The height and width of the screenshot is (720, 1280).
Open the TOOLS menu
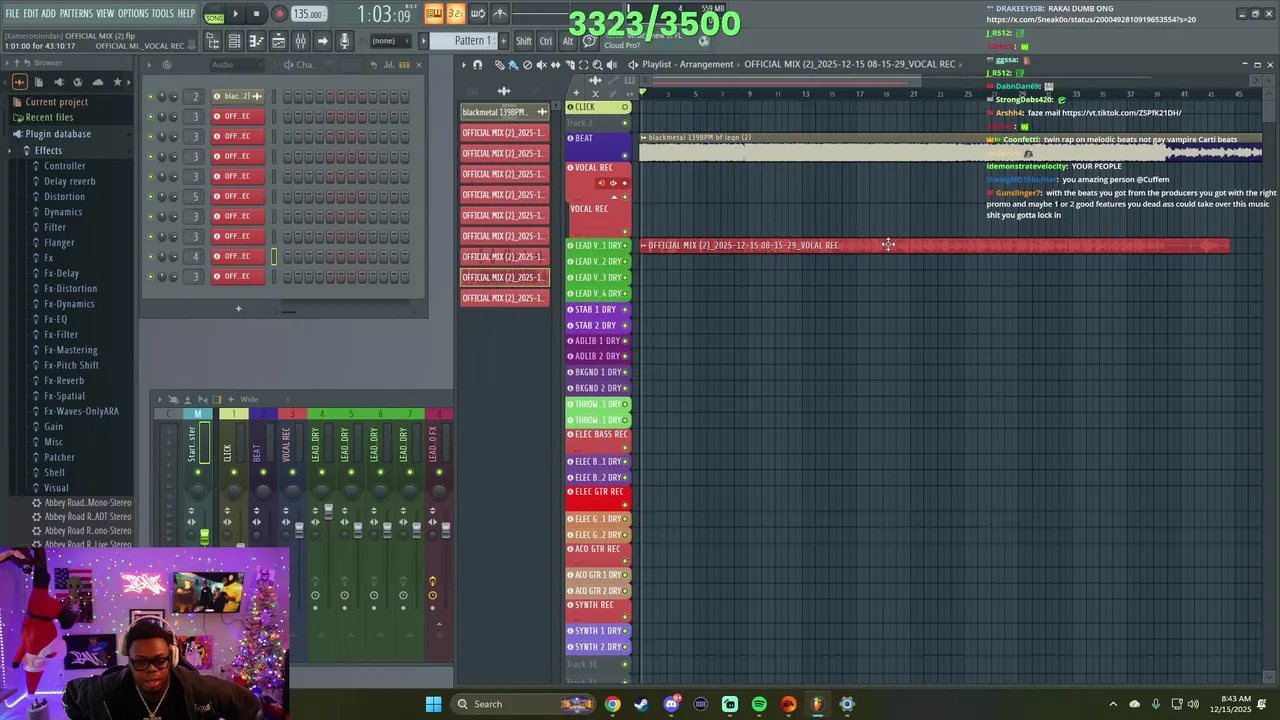[163, 13]
